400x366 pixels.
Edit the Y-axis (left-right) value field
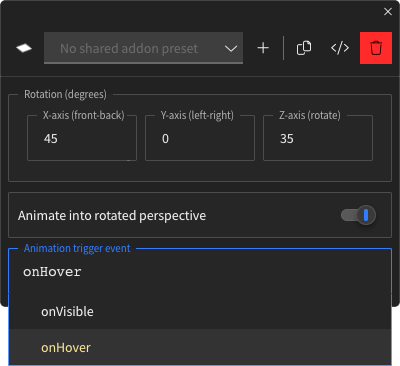coord(200,138)
